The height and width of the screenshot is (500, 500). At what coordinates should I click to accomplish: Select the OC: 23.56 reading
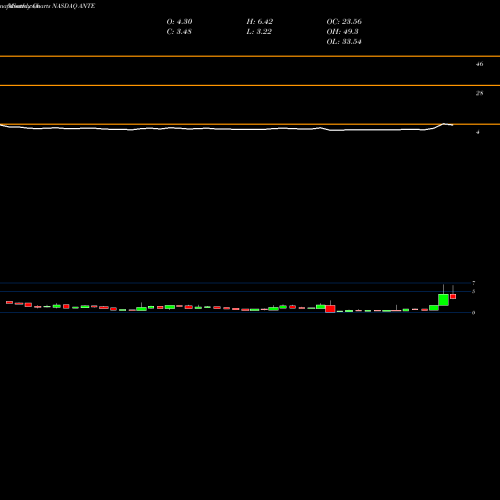click(344, 22)
